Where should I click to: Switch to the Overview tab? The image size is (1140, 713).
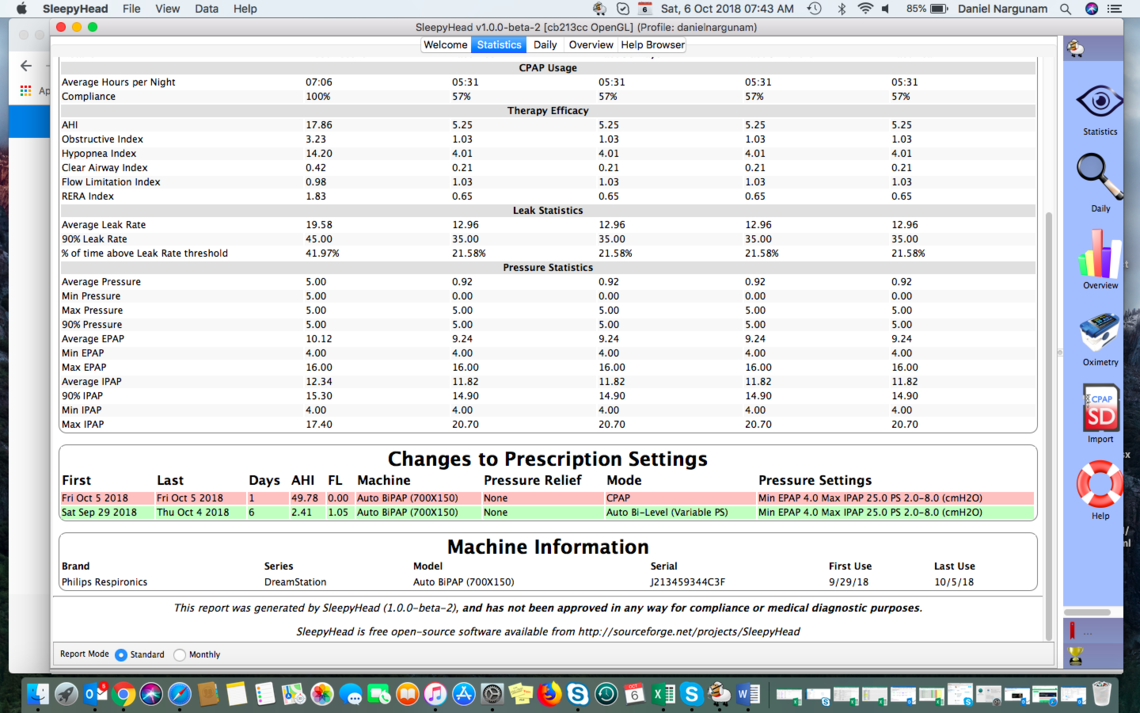point(590,45)
